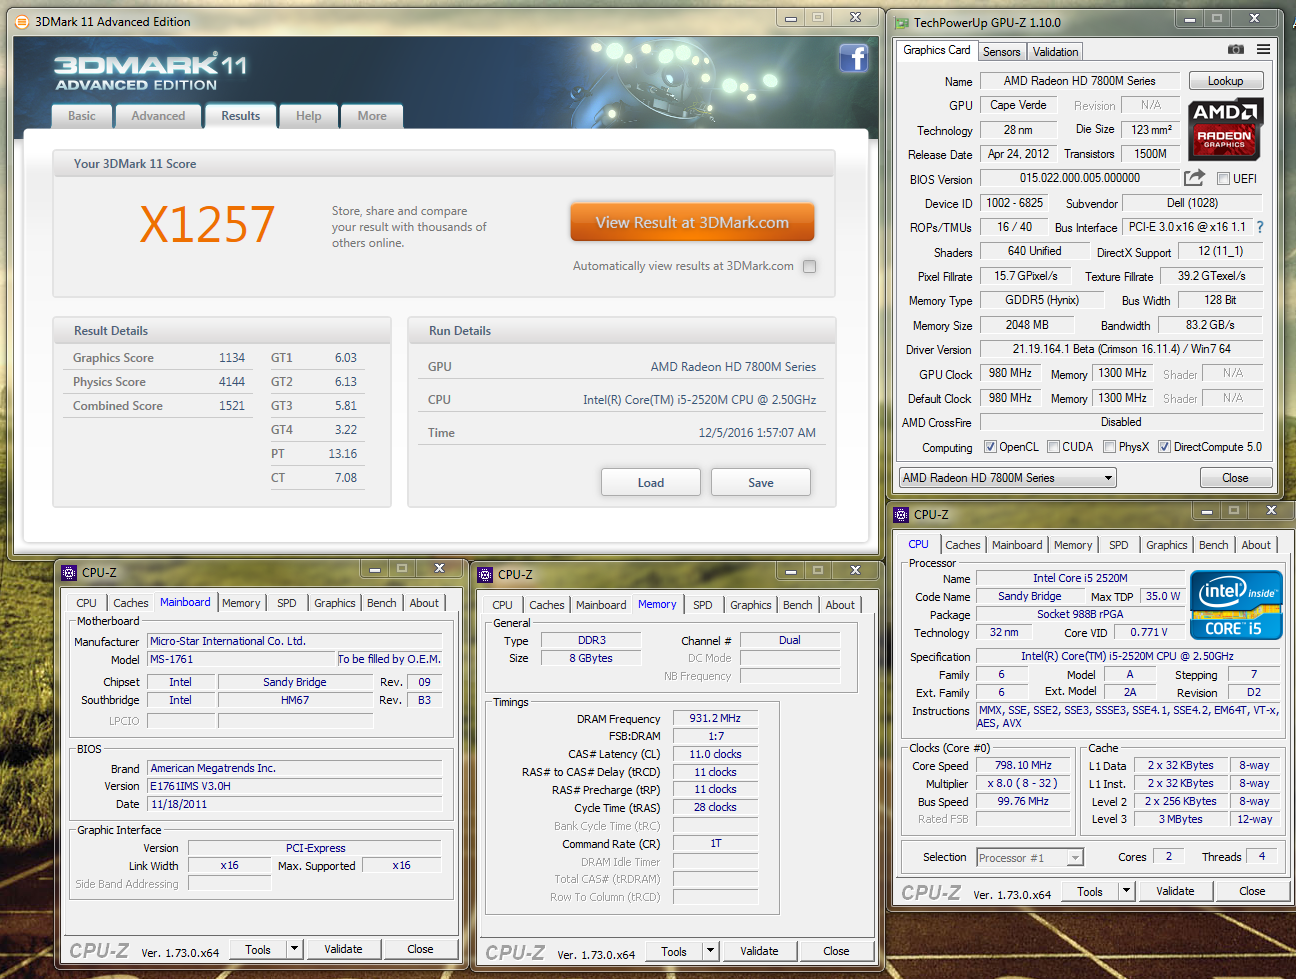The image size is (1296, 979).
Task: Click the Lookup button in GPU-Z
Action: click(1225, 81)
